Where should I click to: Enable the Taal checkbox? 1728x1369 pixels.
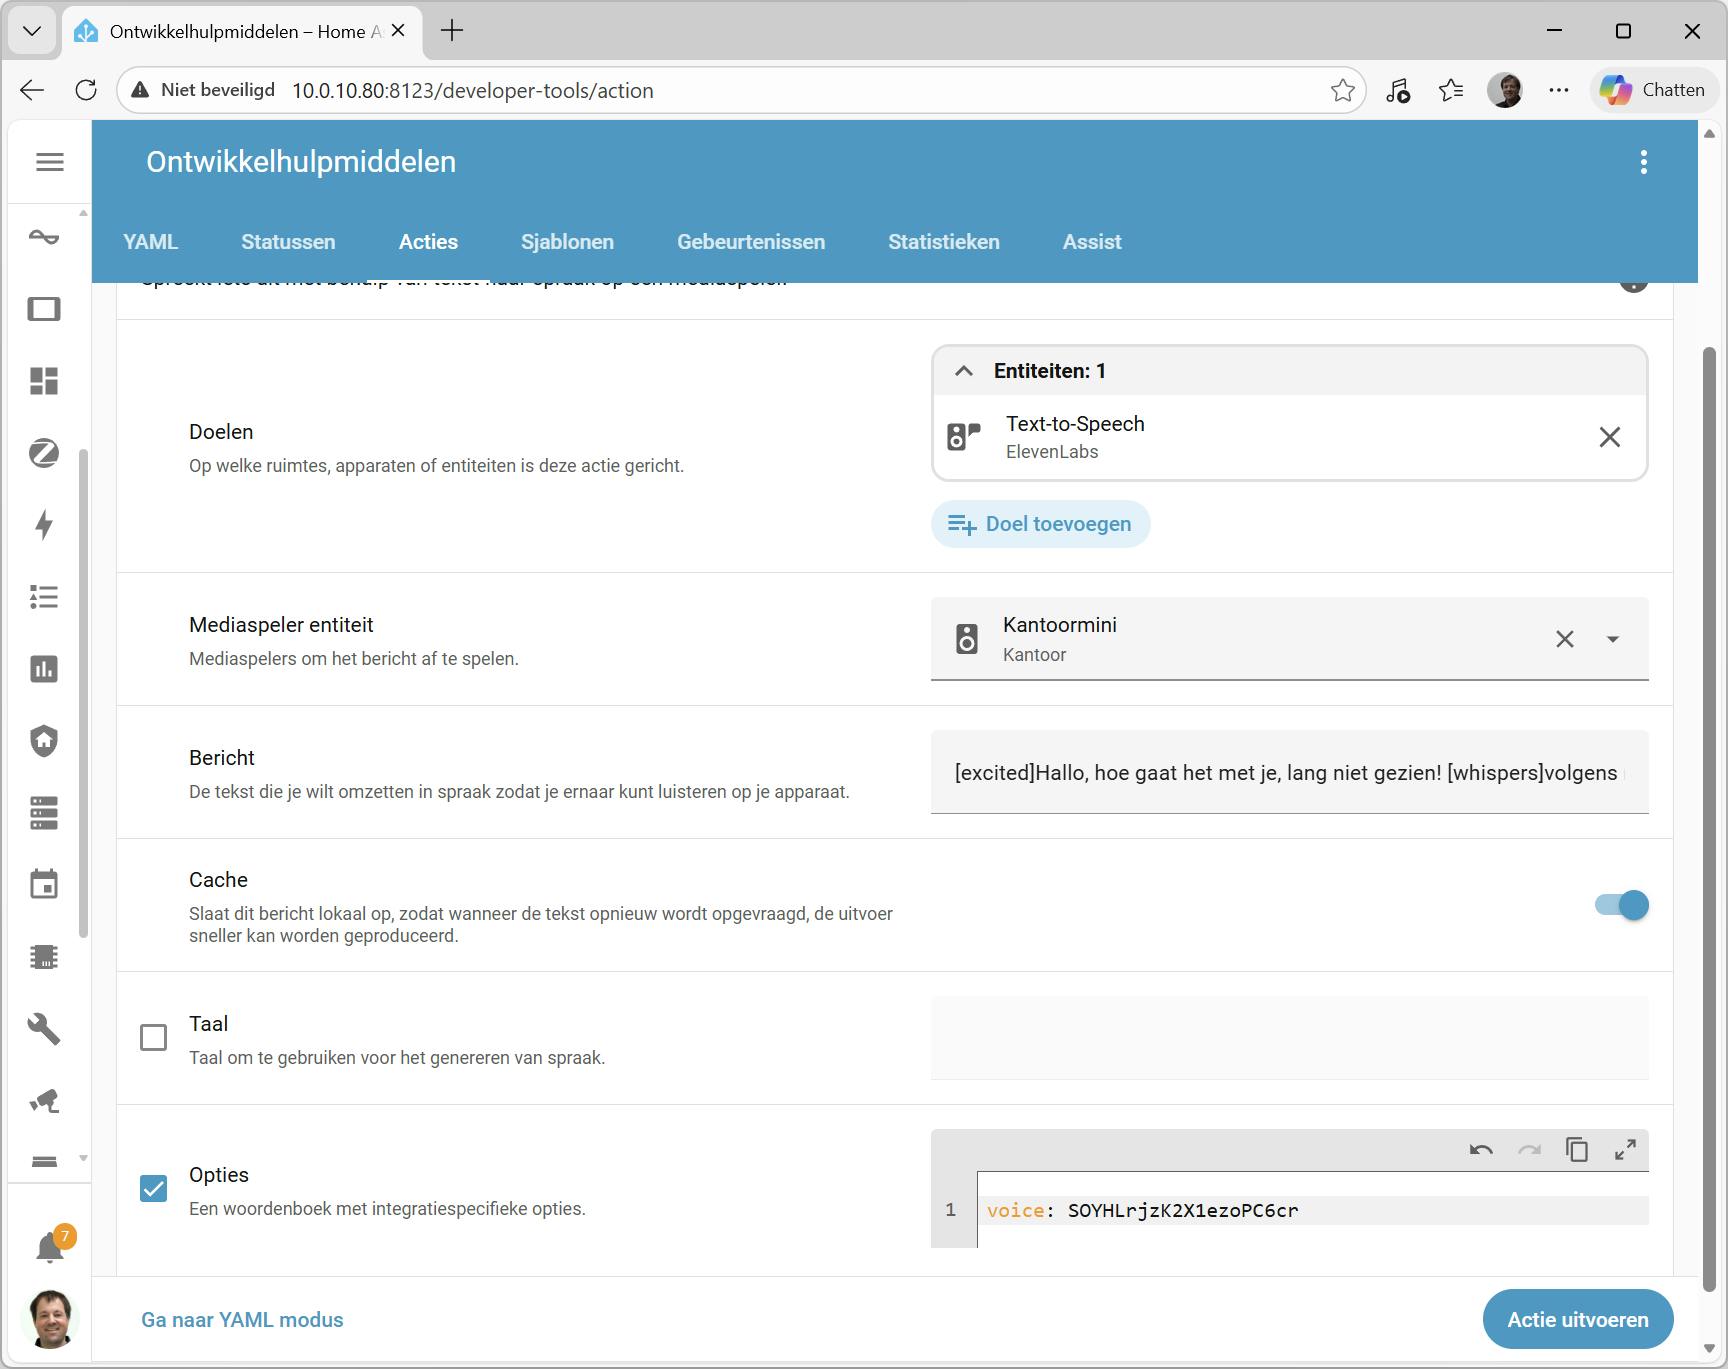[x=154, y=1037]
